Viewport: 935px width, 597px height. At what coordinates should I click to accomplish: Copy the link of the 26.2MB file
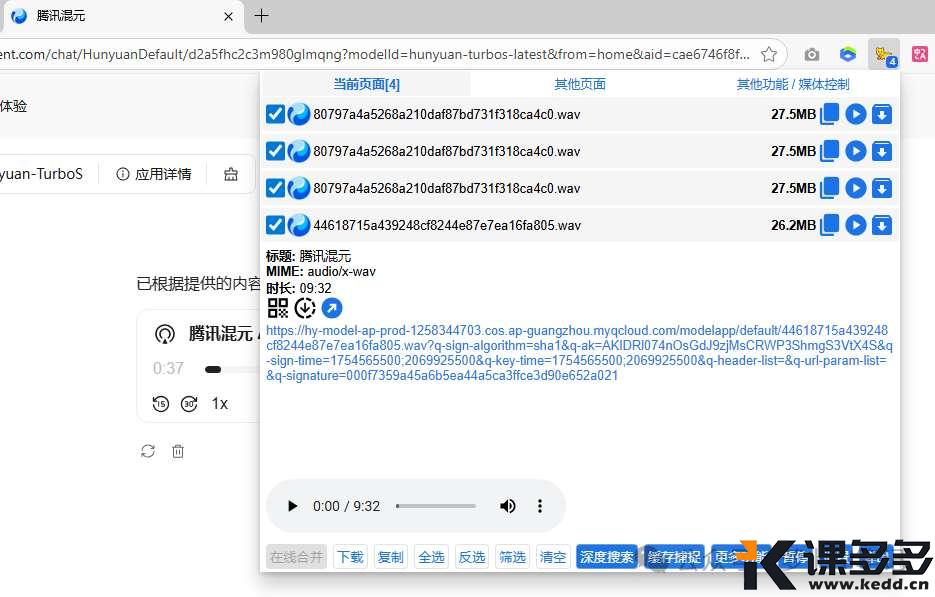pos(829,225)
